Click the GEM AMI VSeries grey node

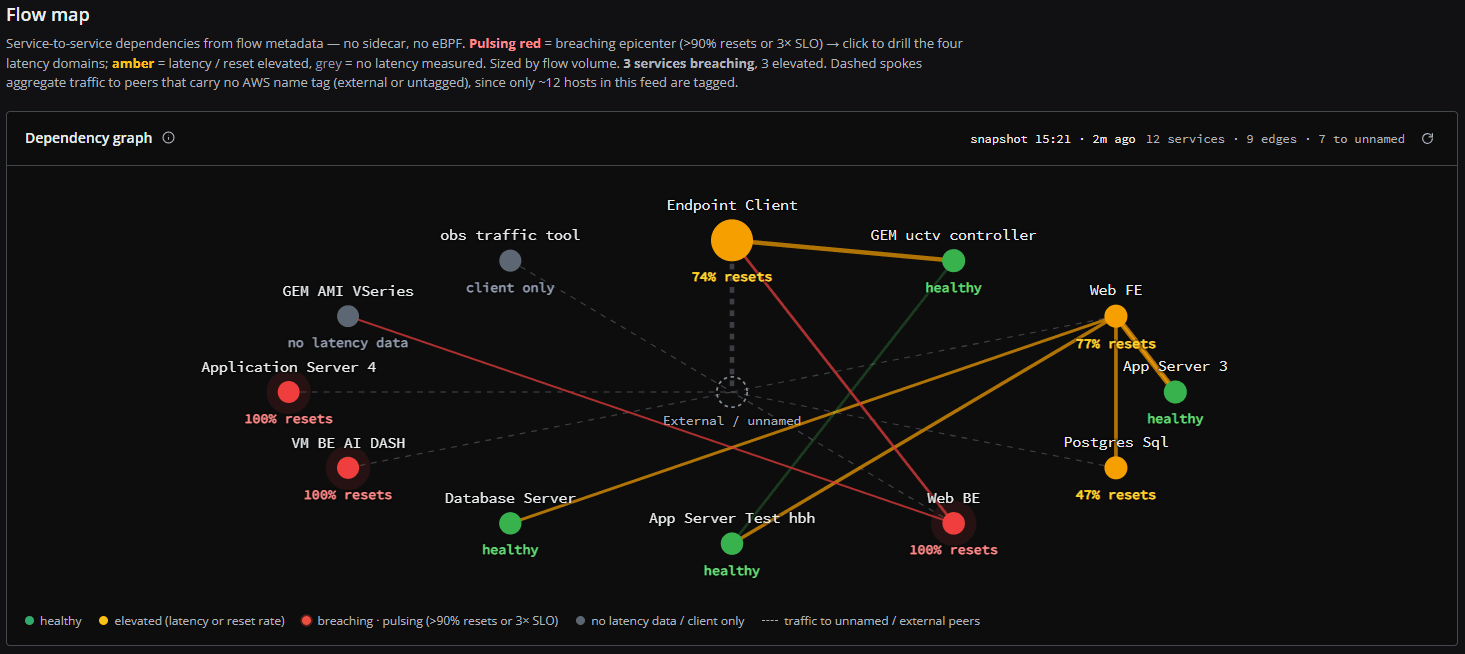coord(347,316)
